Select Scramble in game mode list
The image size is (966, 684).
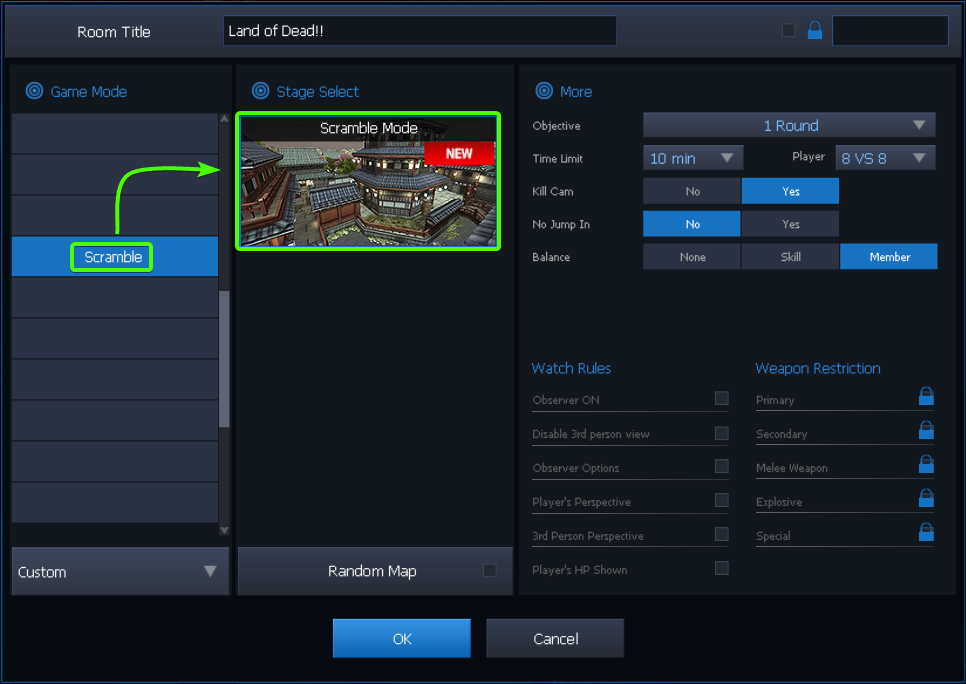pos(115,256)
